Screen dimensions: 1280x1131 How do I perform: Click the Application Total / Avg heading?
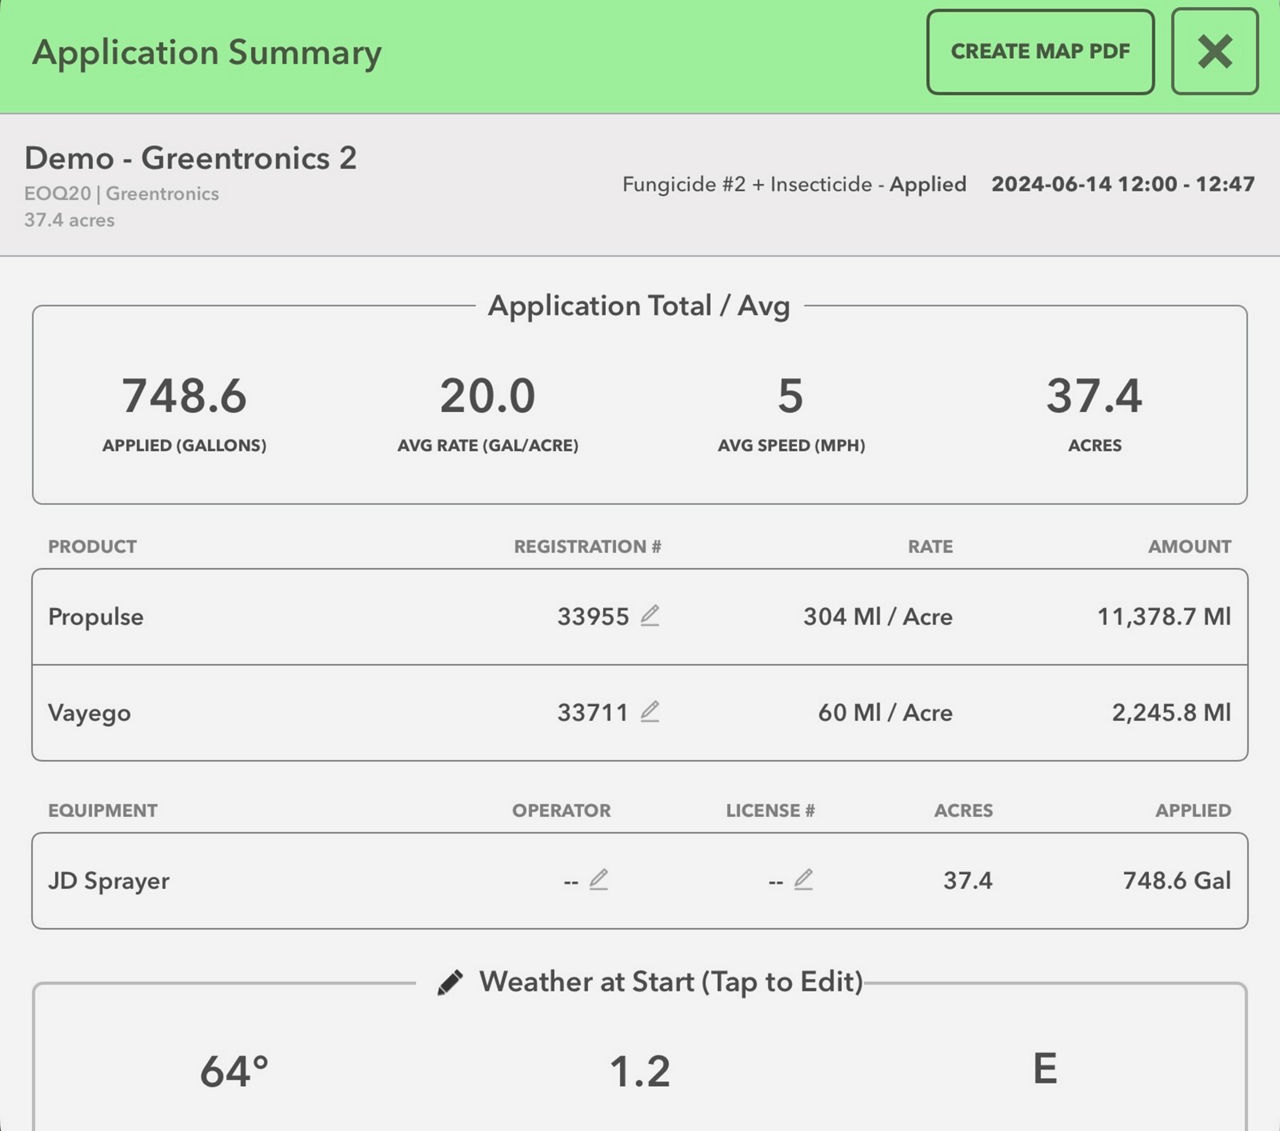[639, 306]
